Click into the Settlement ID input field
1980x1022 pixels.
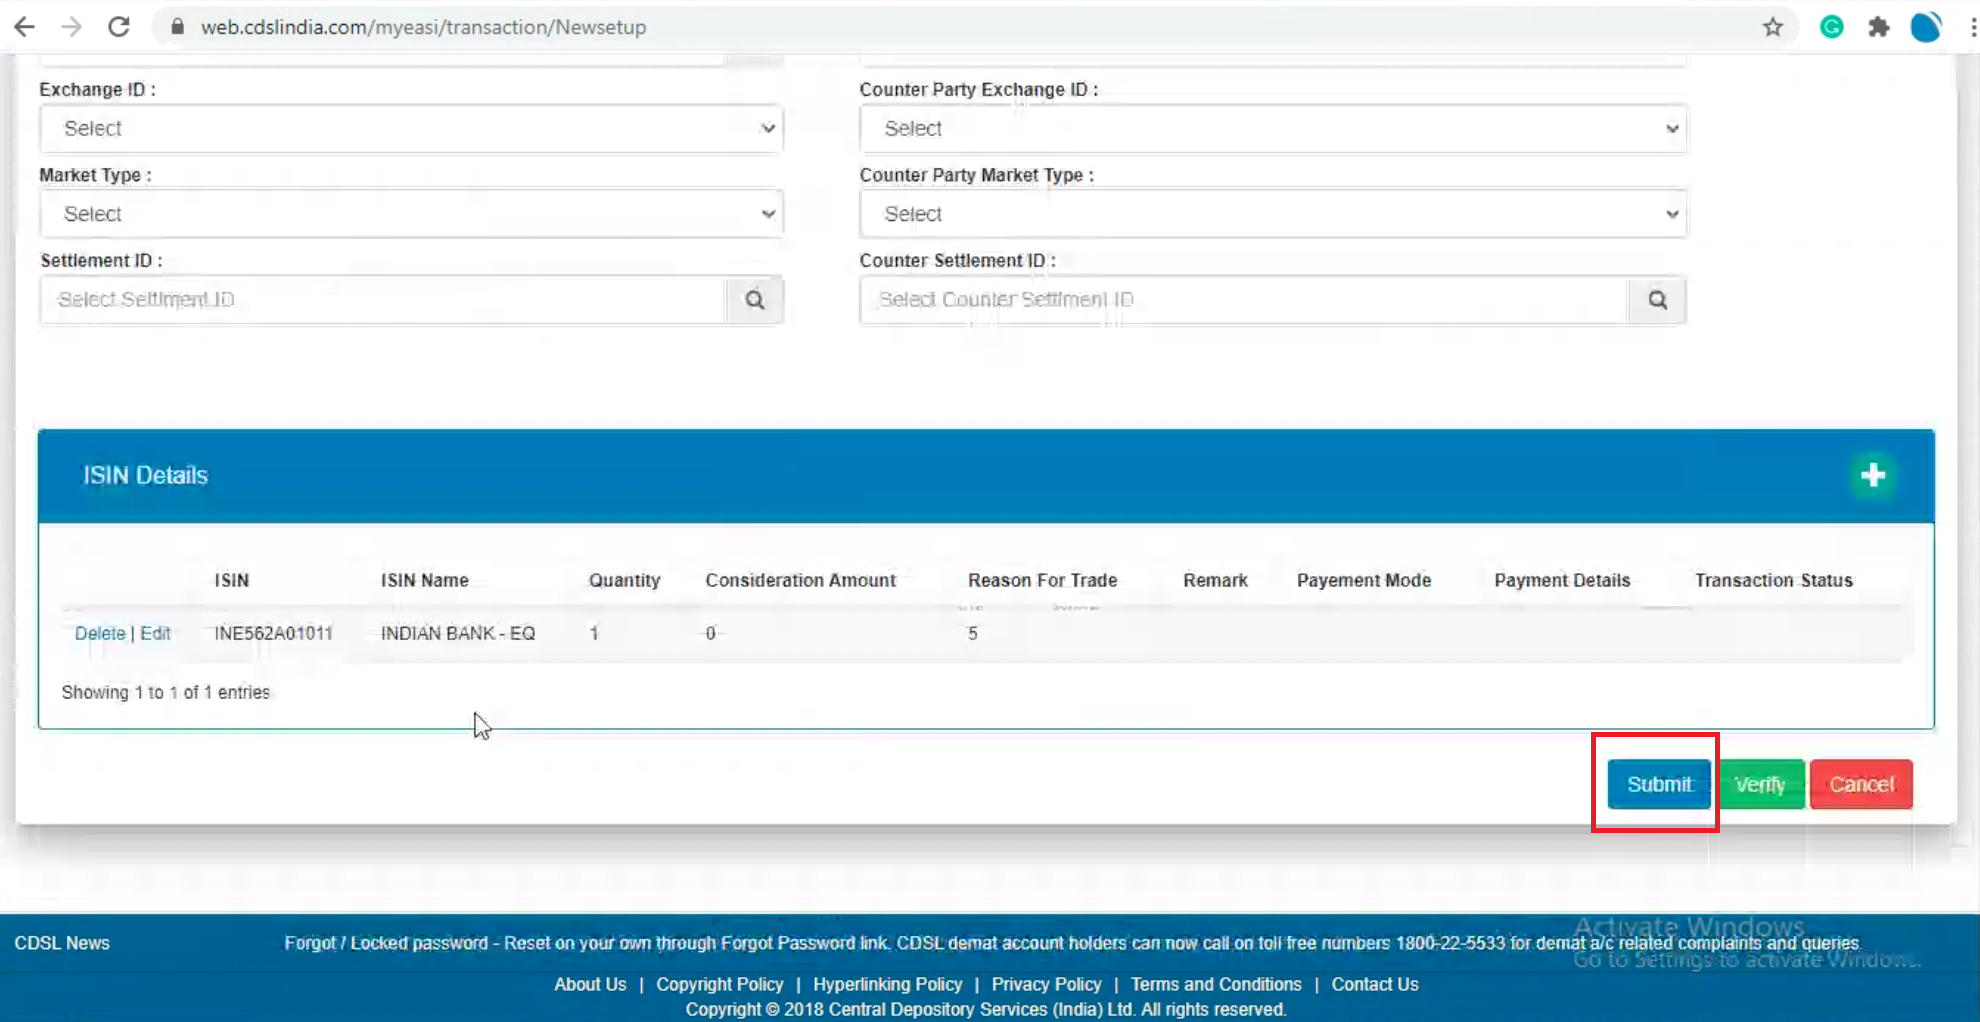[x=382, y=300]
